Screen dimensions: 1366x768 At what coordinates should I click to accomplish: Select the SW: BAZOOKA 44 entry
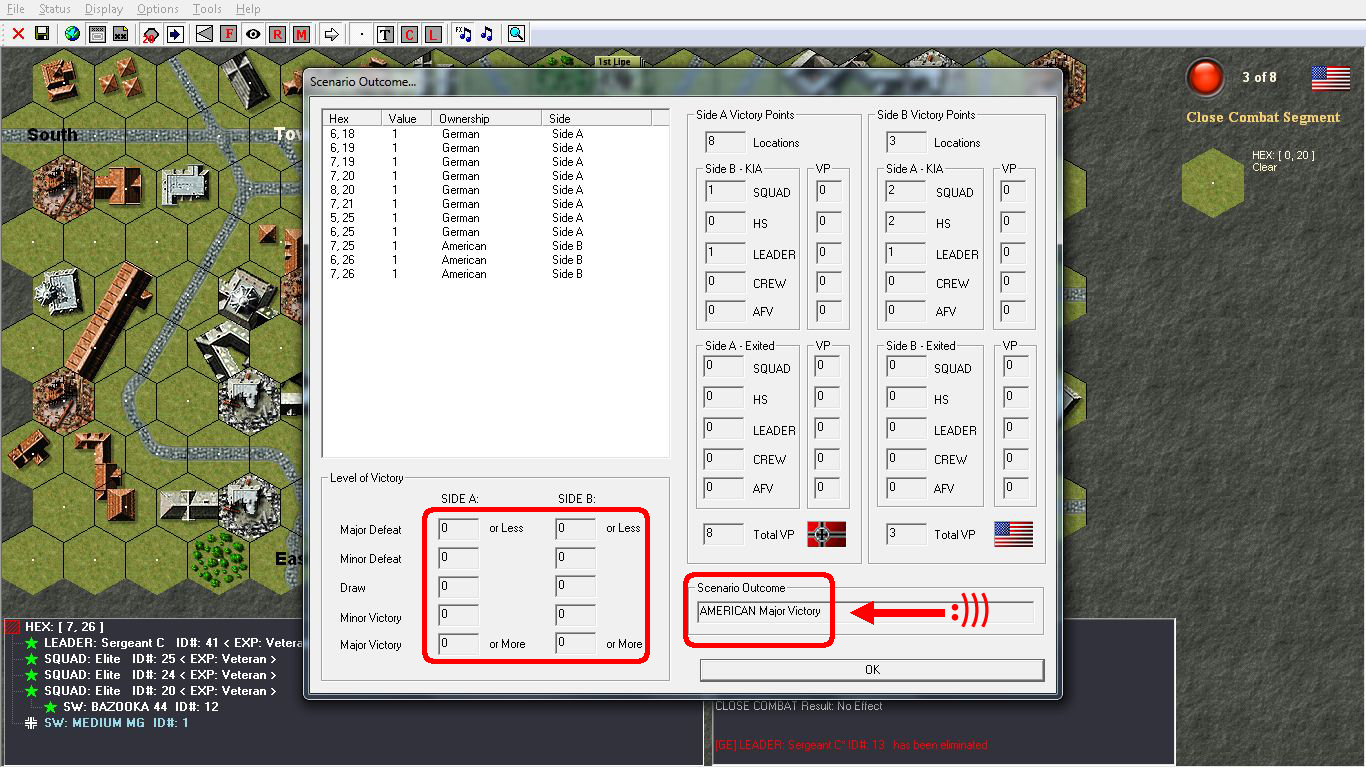coord(141,707)
